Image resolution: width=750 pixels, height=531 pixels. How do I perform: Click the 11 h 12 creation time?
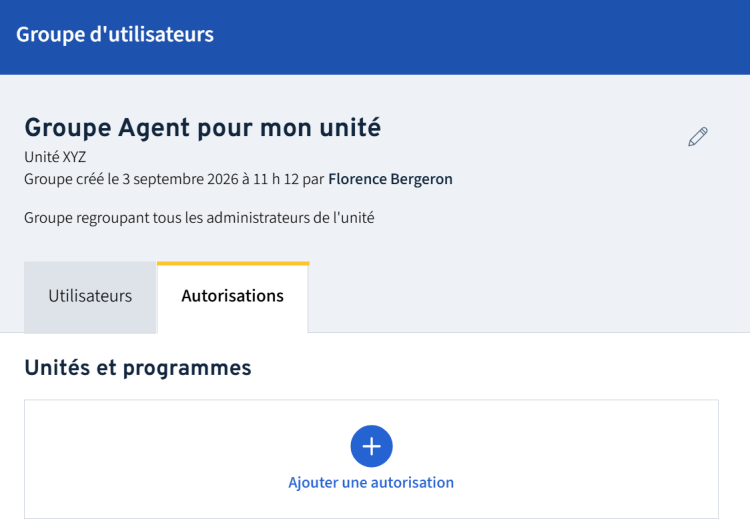276,179
